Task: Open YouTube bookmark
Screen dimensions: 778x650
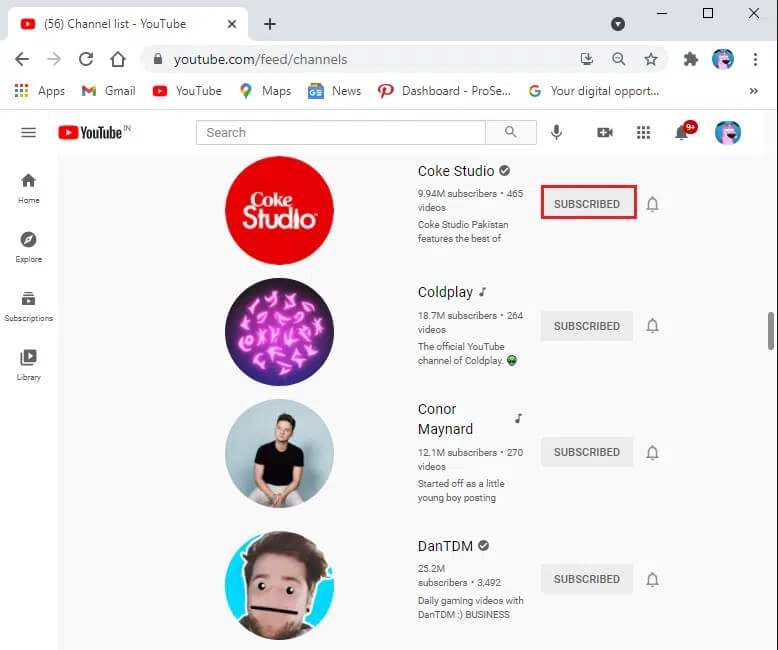Action: click(x=187, y=91)
